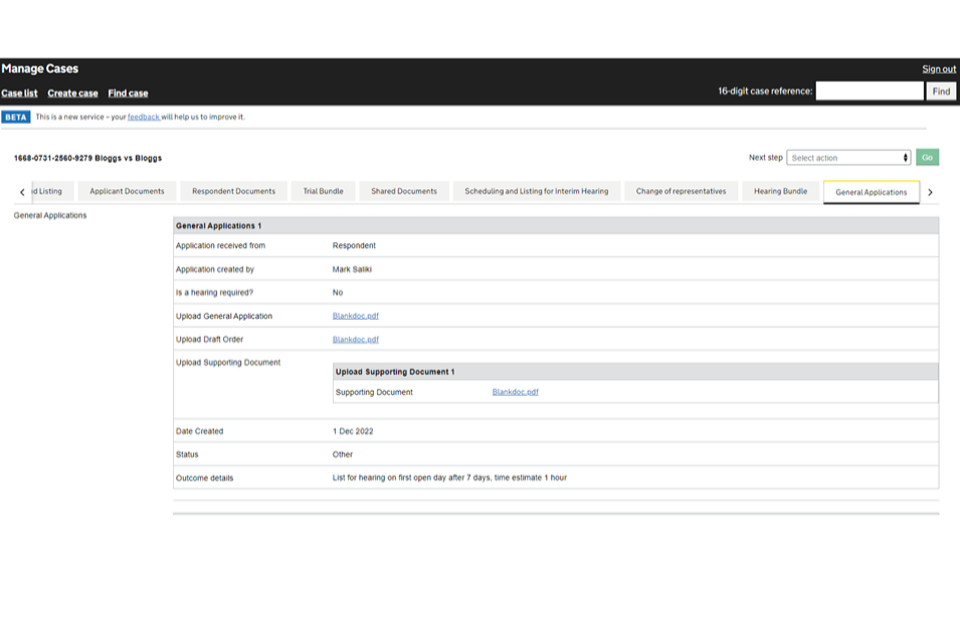Switch to the Applicant Documents tab

[x=127, y=191]
